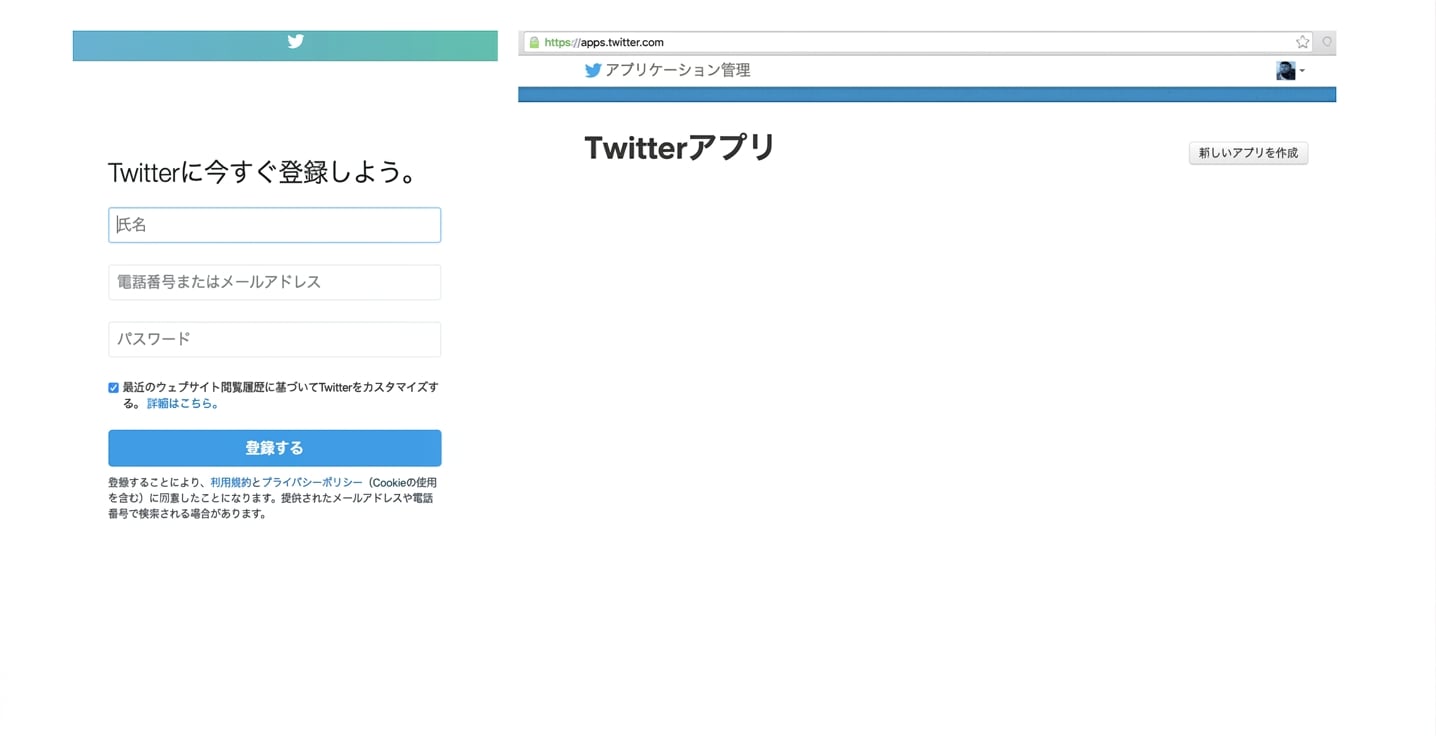Uncheck the browsing history customization checkbox
Image resolution: width=1436 pixels, height=736 pixels.
tap(113, 387)
